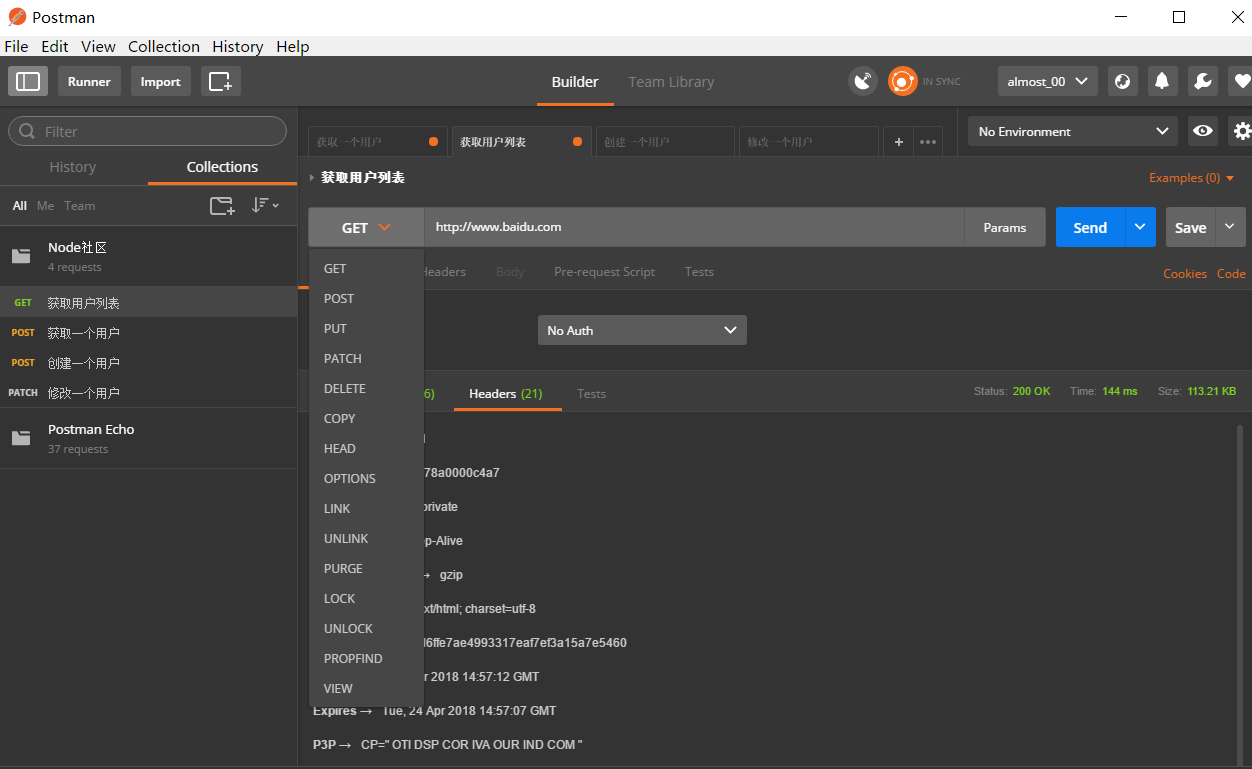The width and height of the screenshot is (1252, 769).
Task: Open the Interceptor satellite icon
Action: click(x=862, y=81)
